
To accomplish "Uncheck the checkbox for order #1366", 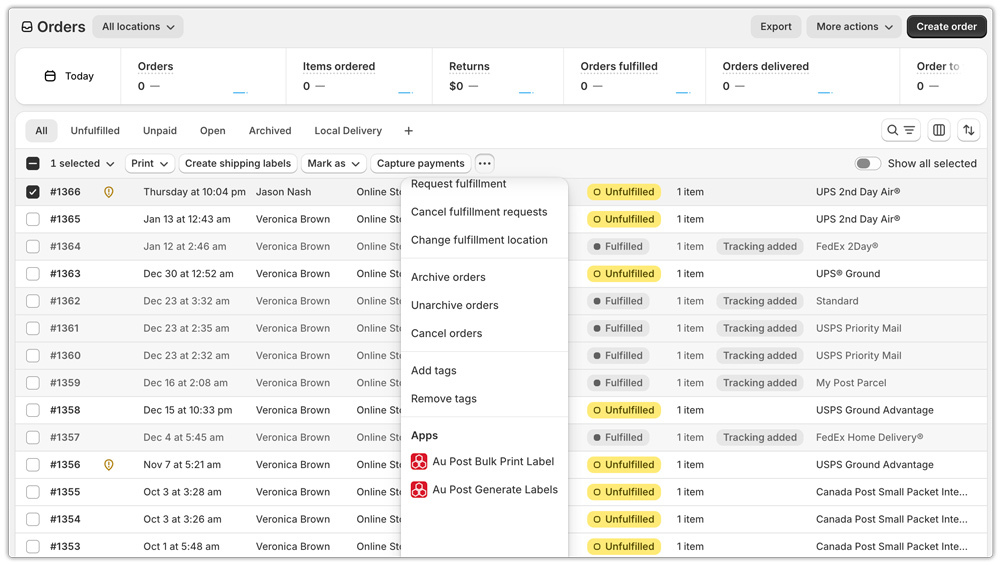I will [x=33, y=192].
